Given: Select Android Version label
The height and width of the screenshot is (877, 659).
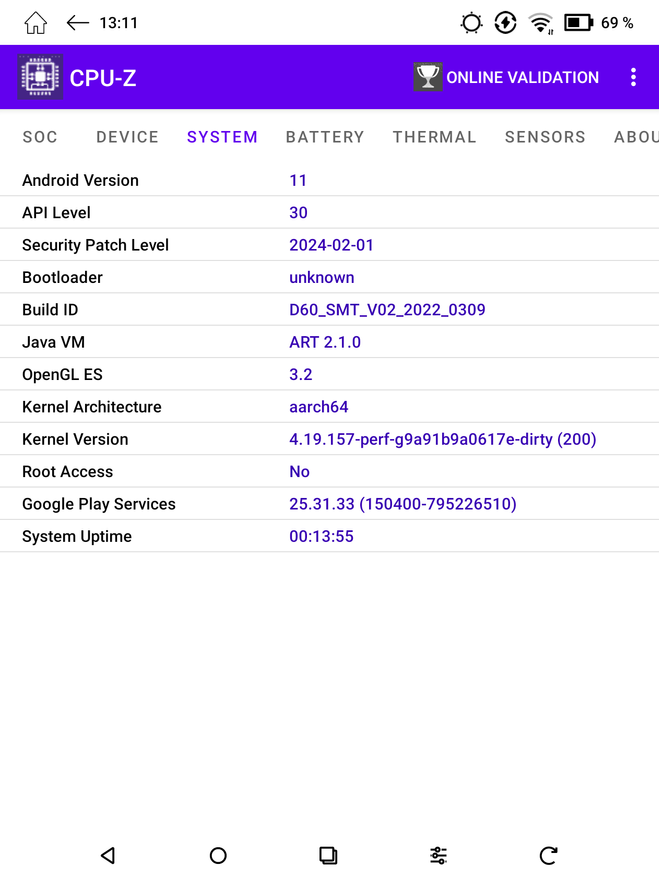Looking at the screenshot, I should point(81,180).
